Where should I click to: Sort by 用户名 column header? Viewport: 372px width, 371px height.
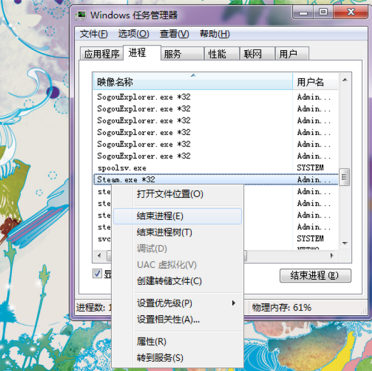(315, 81)
